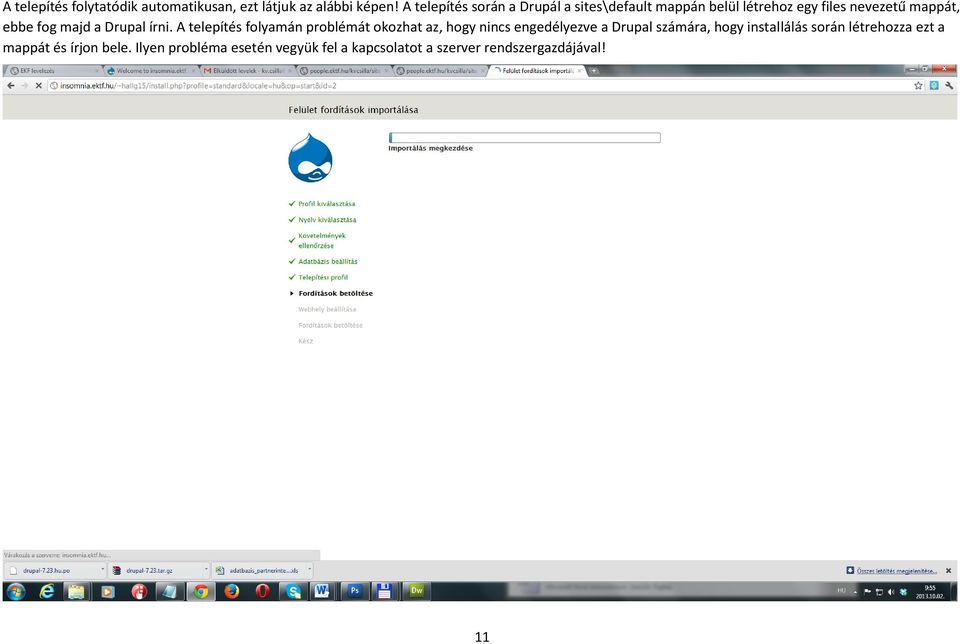Switch to Welcome to insomnia tab
The height and width of the screenshot is (644, 960).
click(151, 71)
